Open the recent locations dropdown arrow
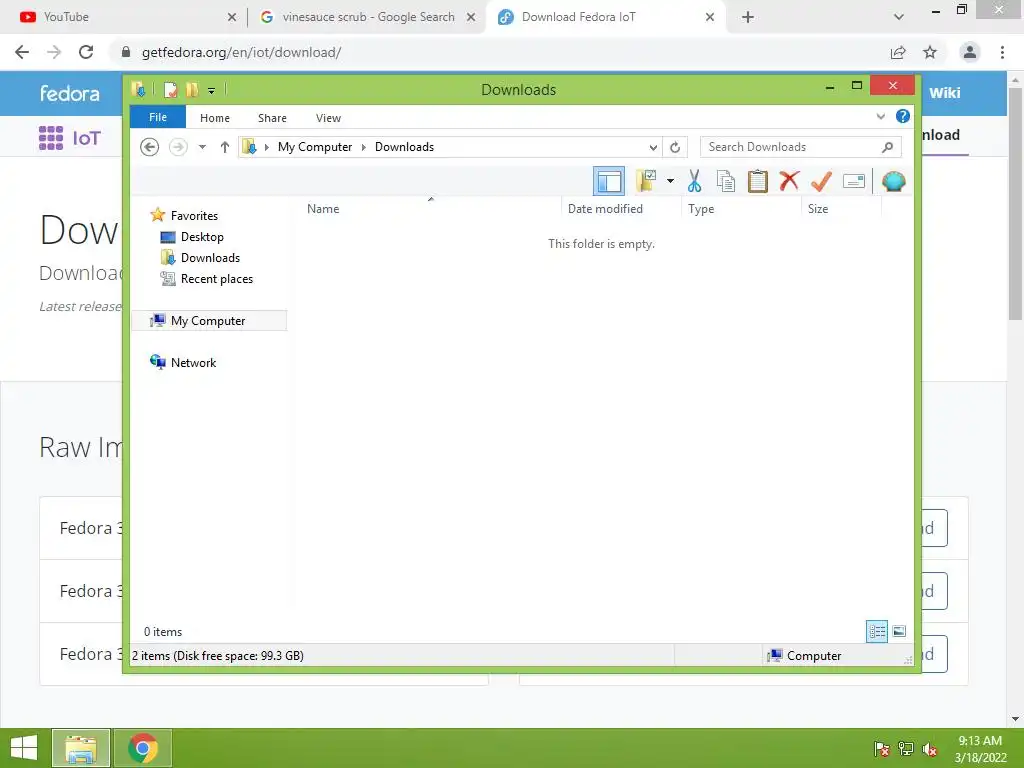Screen dimensions: 1024x768 (x=202, y=147)
